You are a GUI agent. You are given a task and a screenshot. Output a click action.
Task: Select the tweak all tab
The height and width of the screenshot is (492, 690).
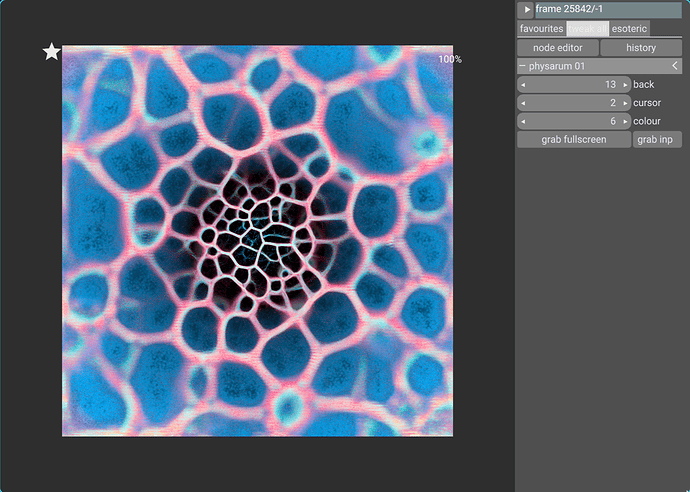coord(587,29)
